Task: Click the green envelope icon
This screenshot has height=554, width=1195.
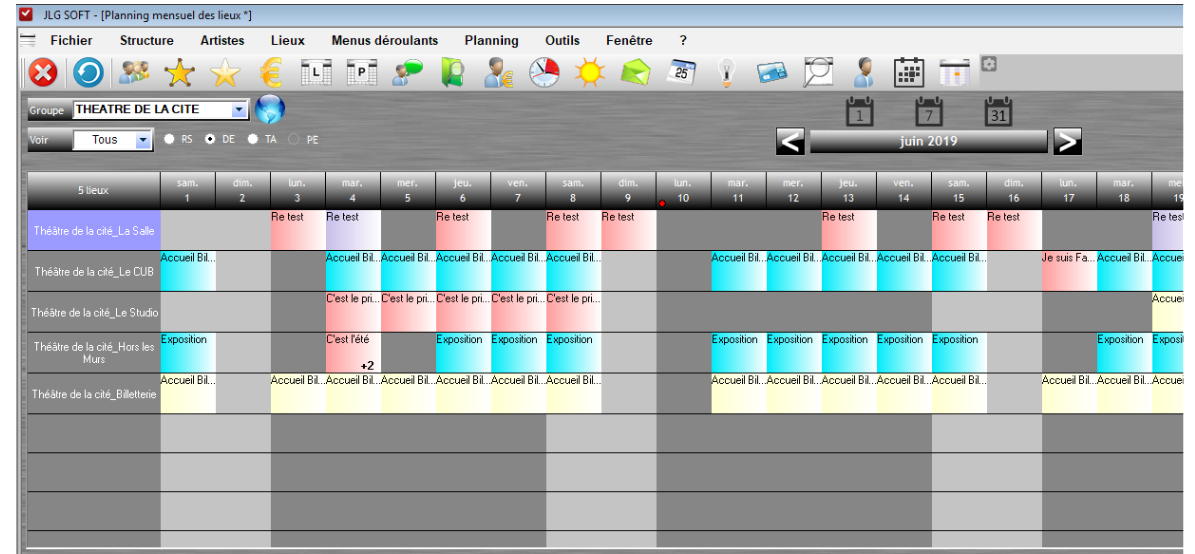Action: click(x=635, y=73)
